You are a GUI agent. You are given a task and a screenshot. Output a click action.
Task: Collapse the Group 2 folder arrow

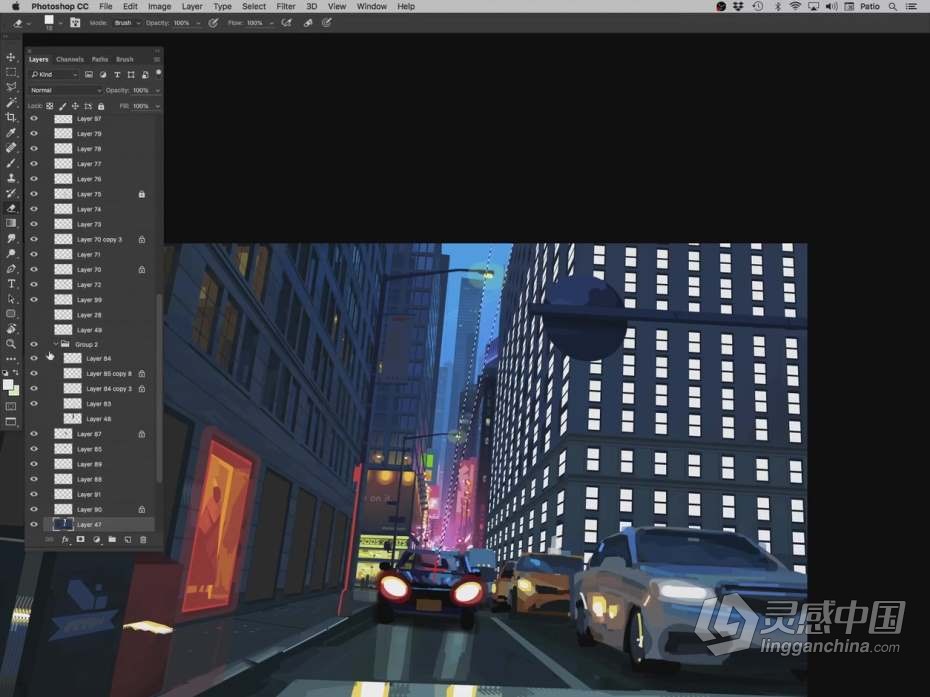click(x=55, y=344)
